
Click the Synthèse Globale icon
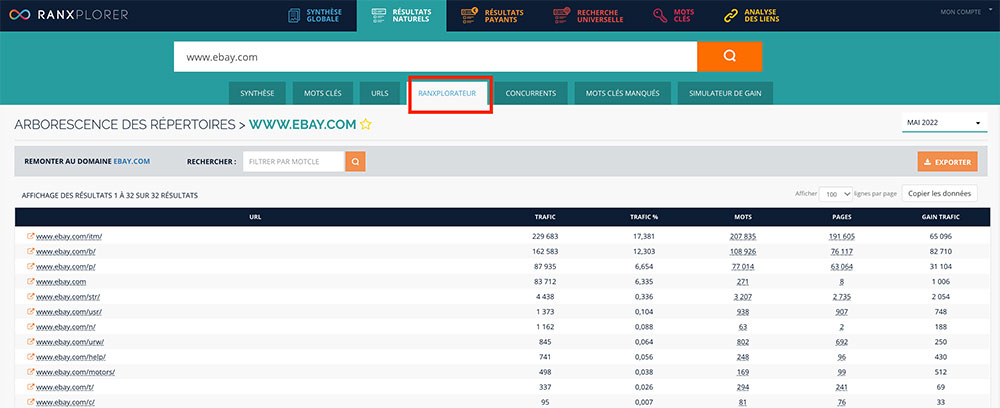click(x=294, y=16)
